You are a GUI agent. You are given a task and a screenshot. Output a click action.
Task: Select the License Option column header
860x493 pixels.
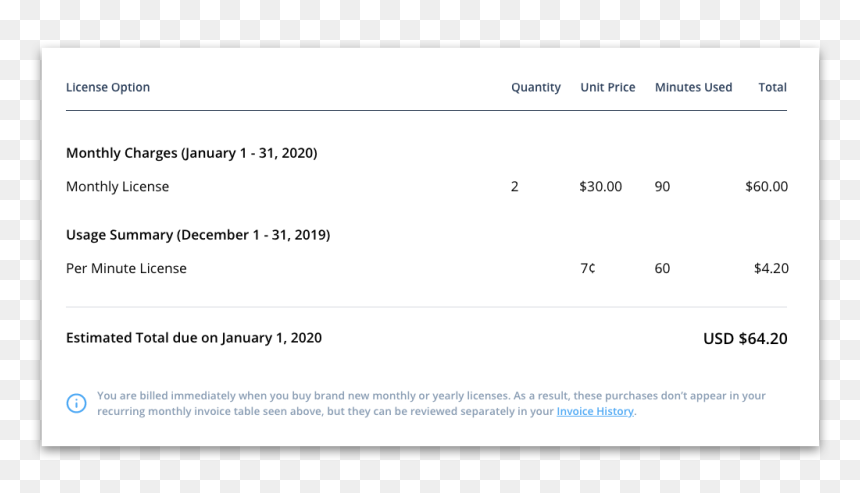(108, 87)
